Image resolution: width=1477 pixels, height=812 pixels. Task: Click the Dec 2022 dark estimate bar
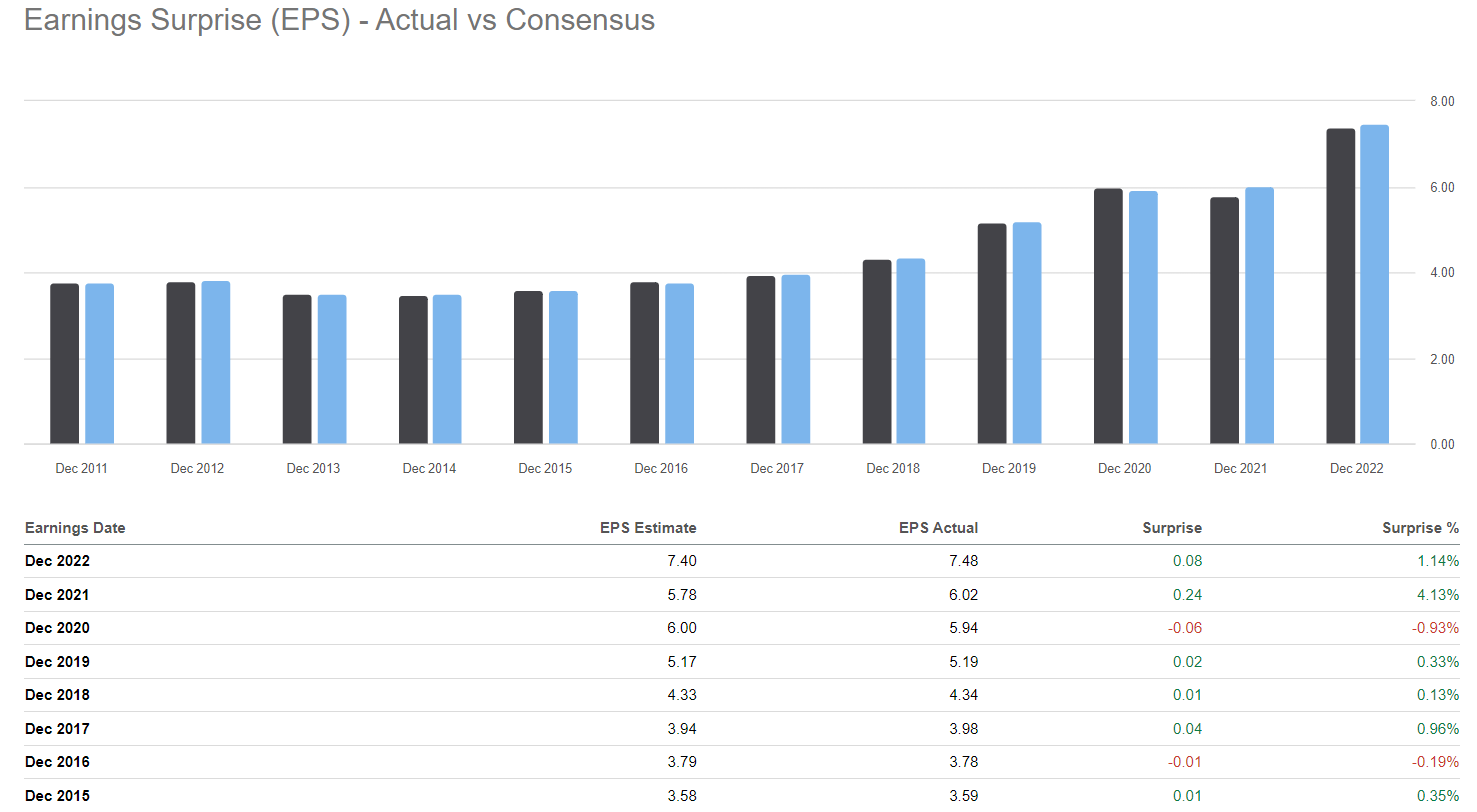click(x=1340, y=287)
